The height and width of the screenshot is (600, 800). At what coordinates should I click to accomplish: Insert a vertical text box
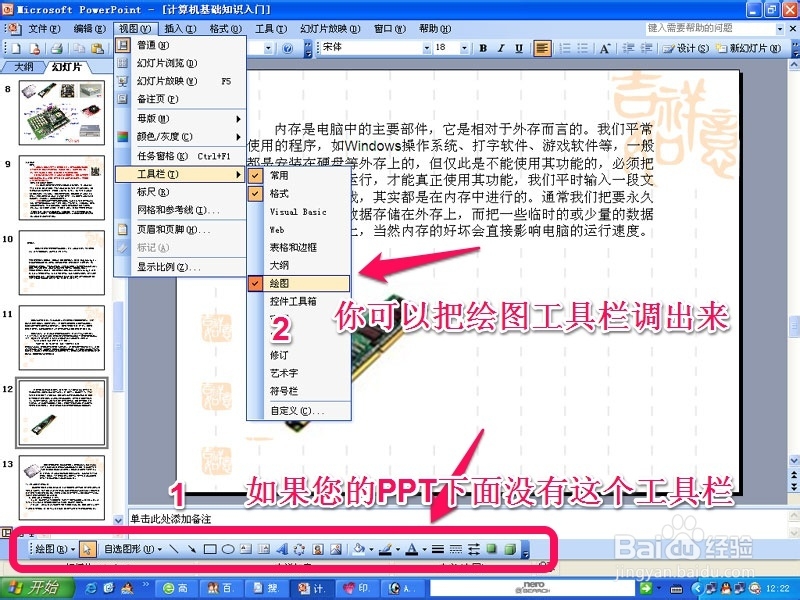pos(264,549)
